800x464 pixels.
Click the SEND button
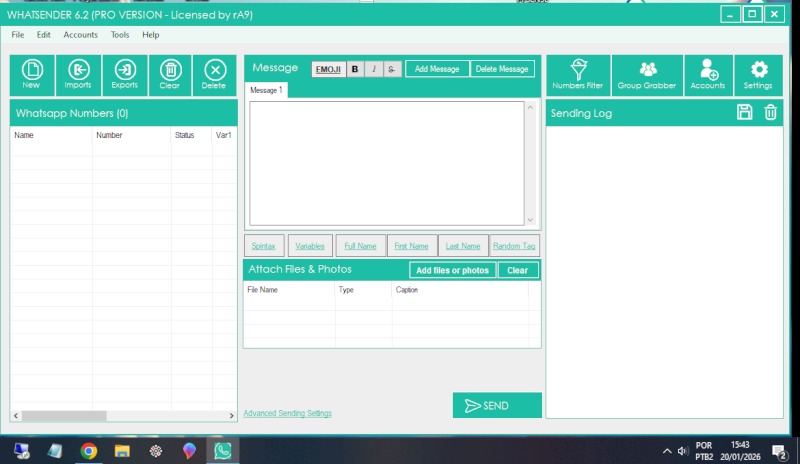497,405
